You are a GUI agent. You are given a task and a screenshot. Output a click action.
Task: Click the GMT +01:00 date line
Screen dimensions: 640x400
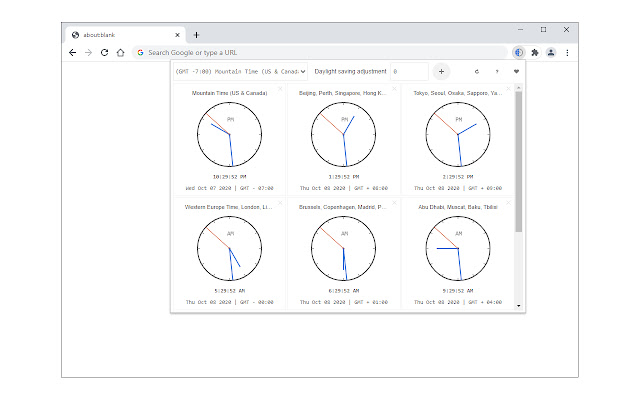click(x=344, y=302)
